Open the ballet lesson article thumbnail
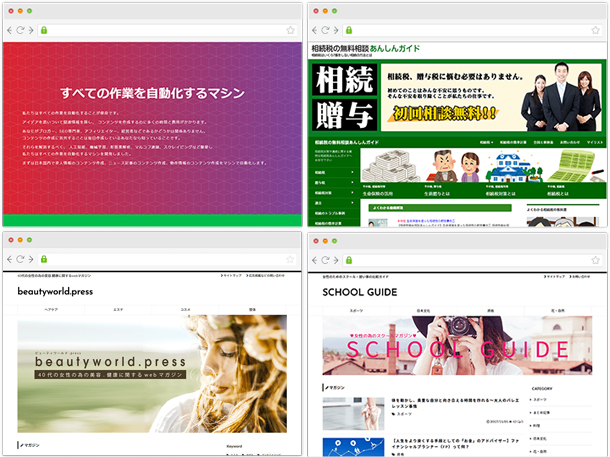Image resolution: width=610 pixels, height=457 pixels. click(x=353, y=413)
